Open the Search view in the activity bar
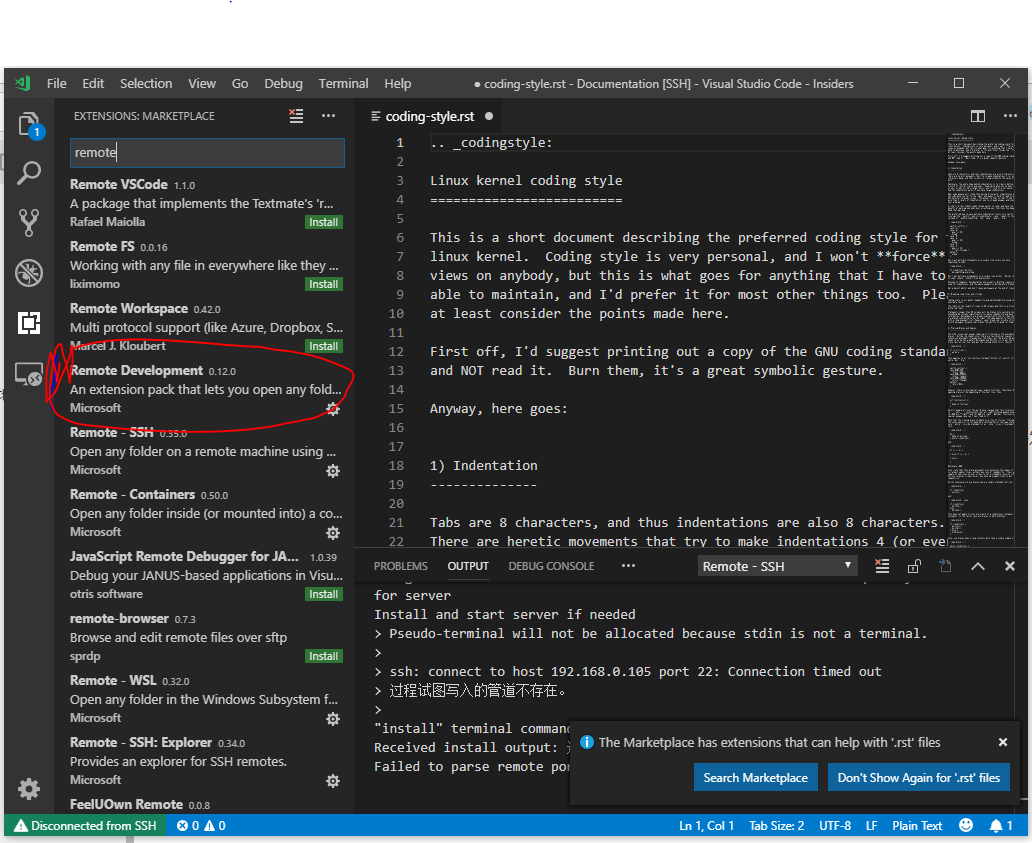The image size is (1032, 843). 28,172
